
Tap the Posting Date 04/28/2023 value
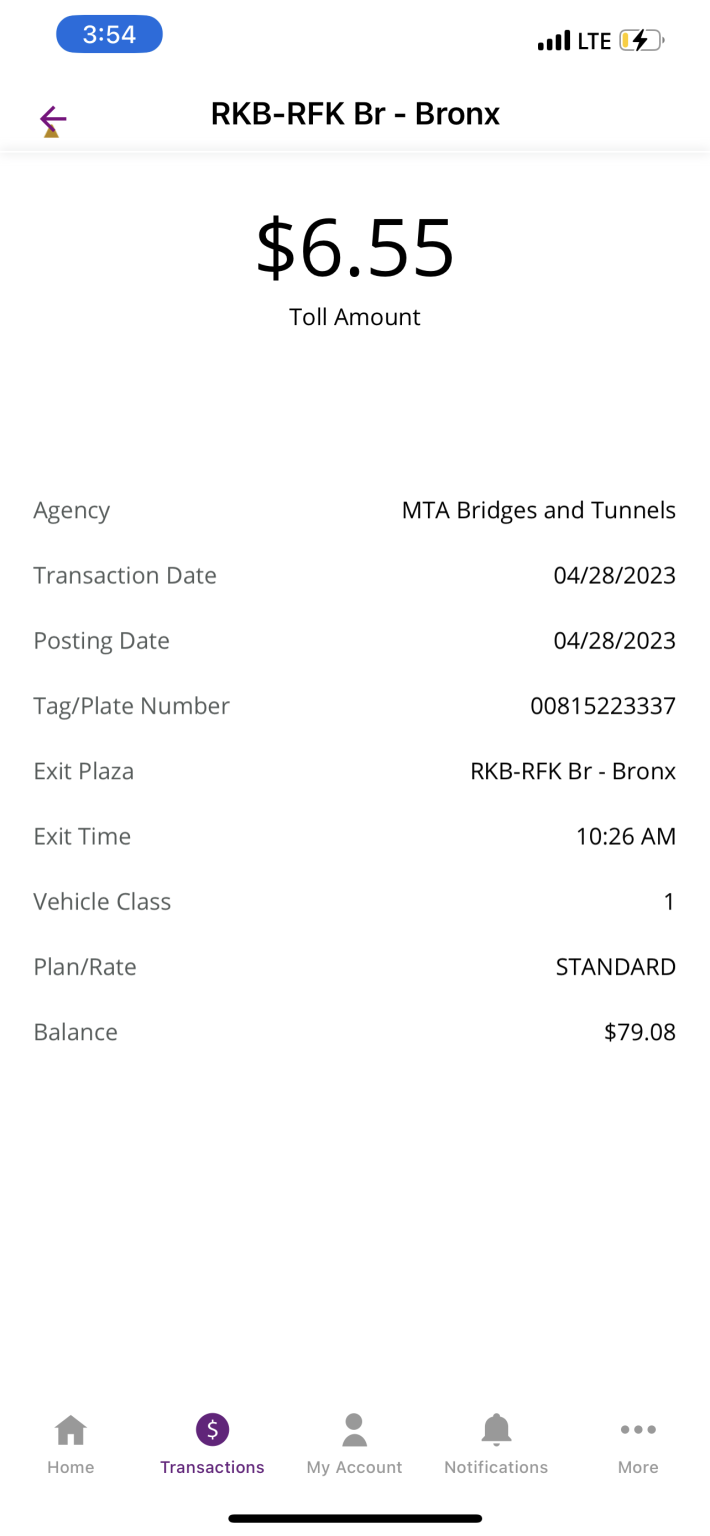[x=614, y=640]
